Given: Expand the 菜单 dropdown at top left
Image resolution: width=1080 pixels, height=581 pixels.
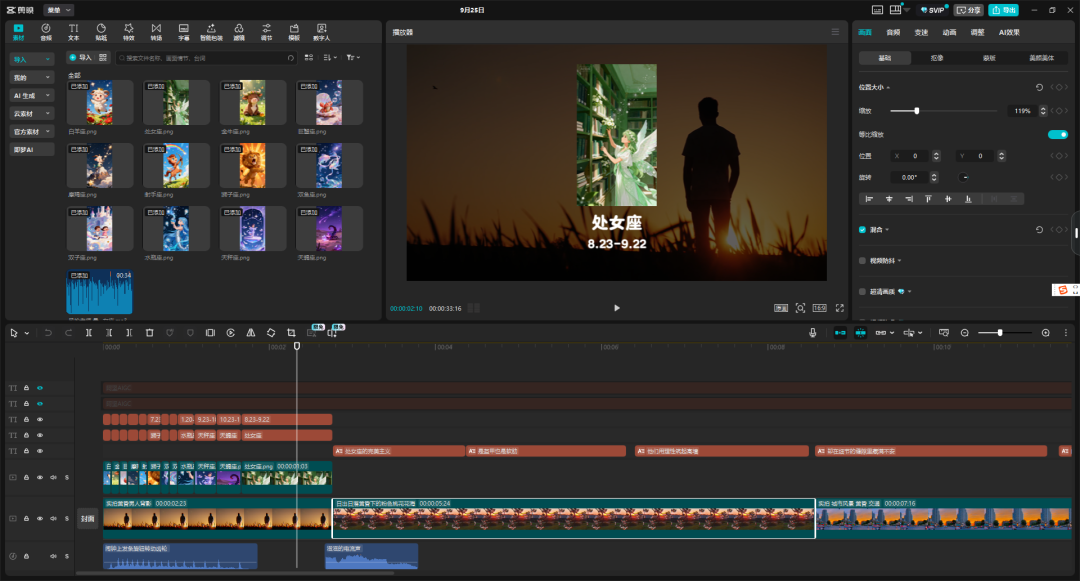Looking at the screenshot, I should click(x=58, y=9).
